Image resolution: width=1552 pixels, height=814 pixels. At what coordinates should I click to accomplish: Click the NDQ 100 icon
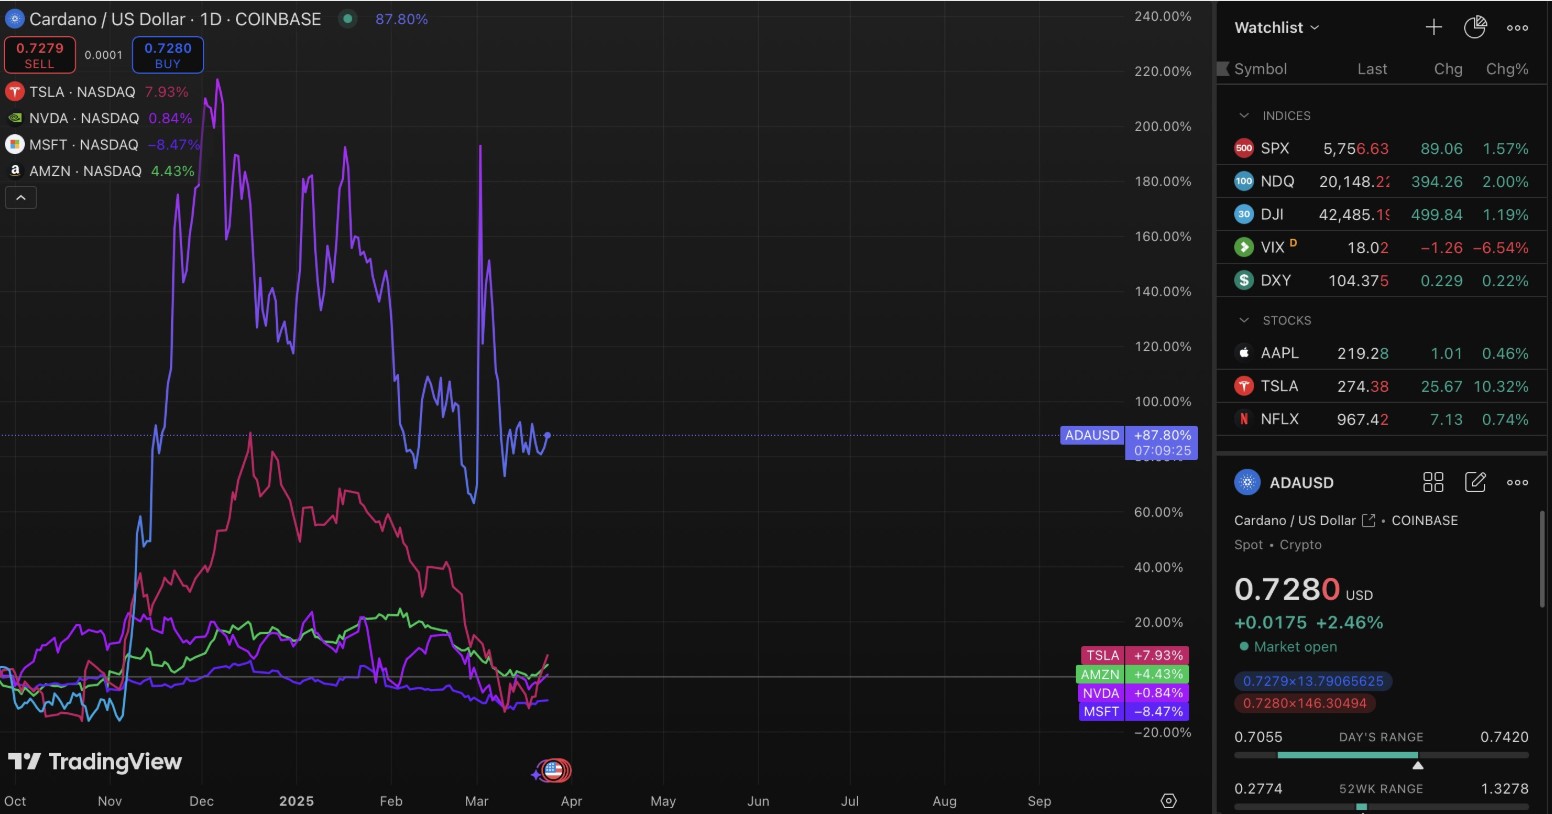[x=1244, y=181]
